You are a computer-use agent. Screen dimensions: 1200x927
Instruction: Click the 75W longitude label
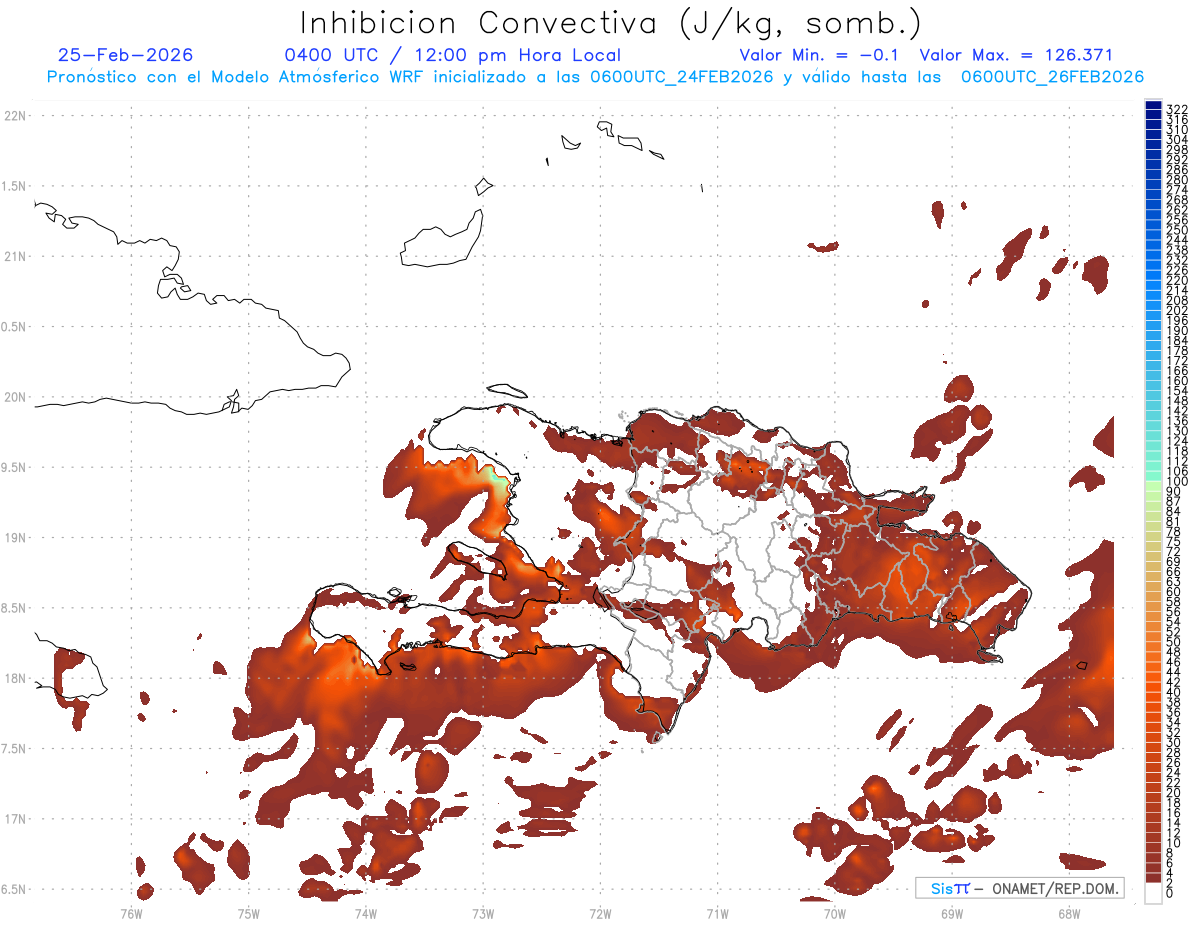tap(248, 913)
